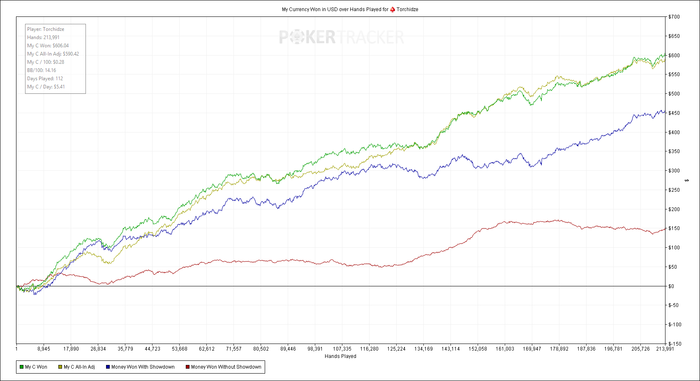Click the $50 y-axis label
The width and height of the screenshot is (700, 381).
[x=673, y=267]
